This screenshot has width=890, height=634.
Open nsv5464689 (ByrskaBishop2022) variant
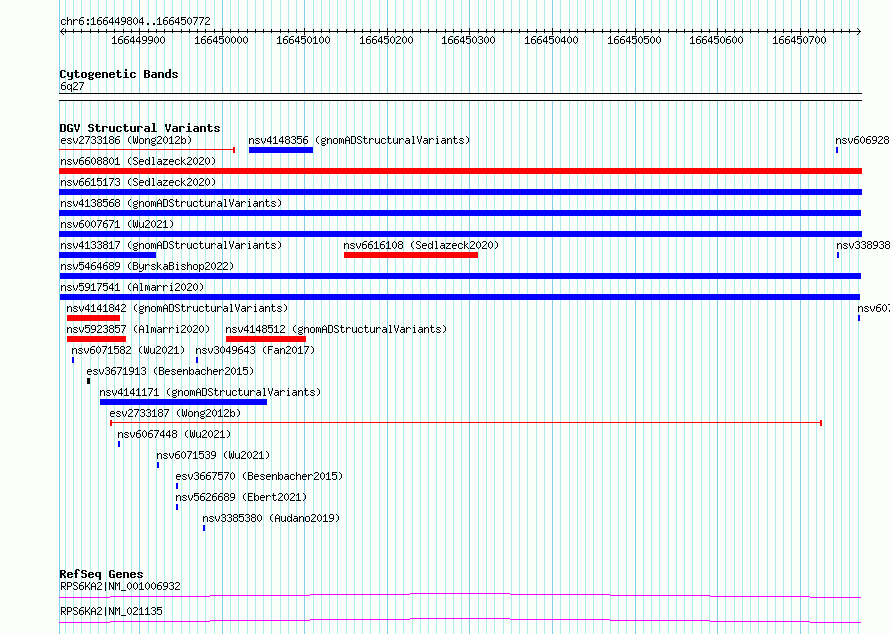[x=147, y=266]
